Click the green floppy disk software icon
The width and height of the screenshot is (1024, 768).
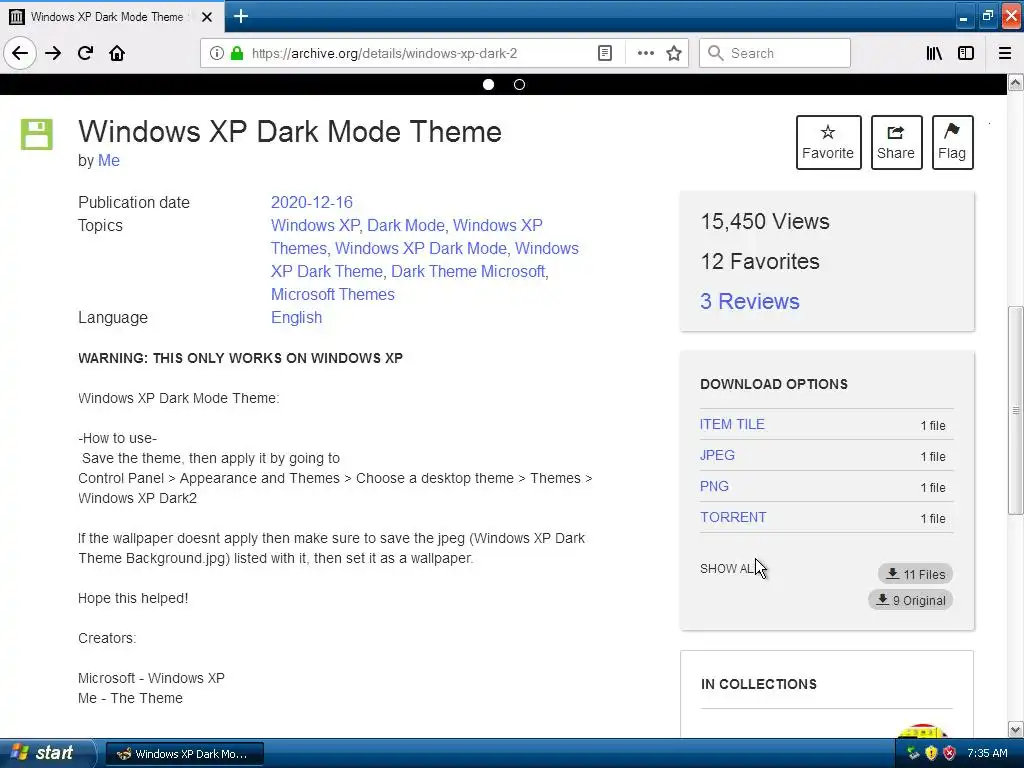pyautogui.click(x=37, y=135)
